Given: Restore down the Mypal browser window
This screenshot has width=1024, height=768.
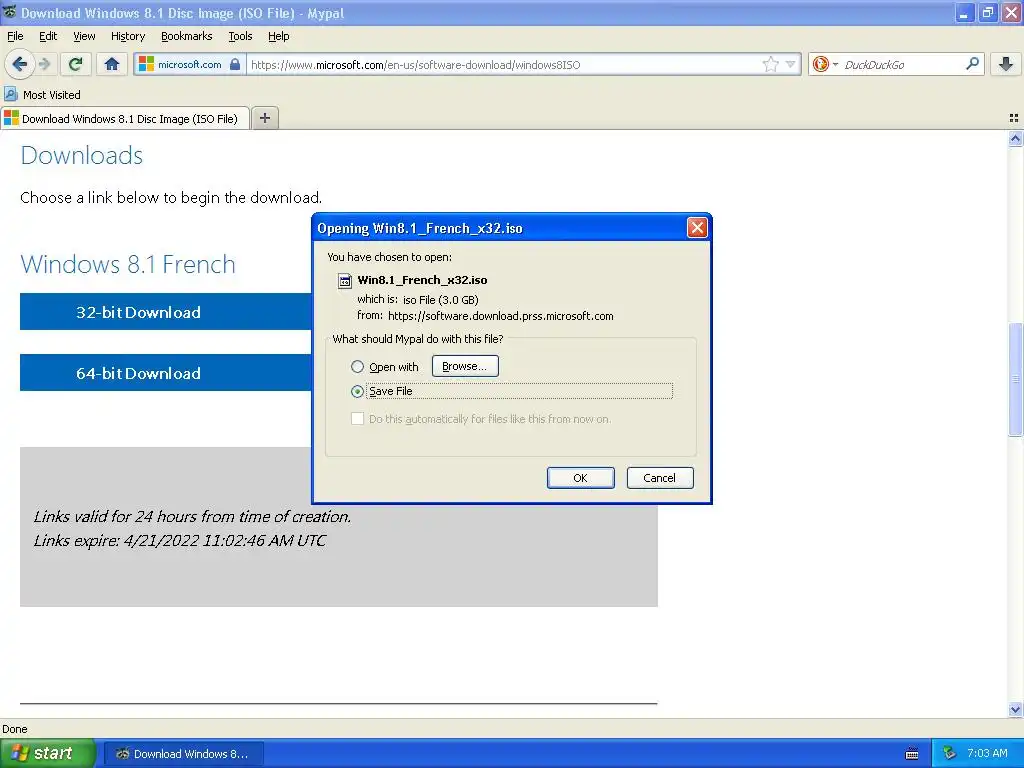Looking at the screenshot, I should click(x=987, y=12).
